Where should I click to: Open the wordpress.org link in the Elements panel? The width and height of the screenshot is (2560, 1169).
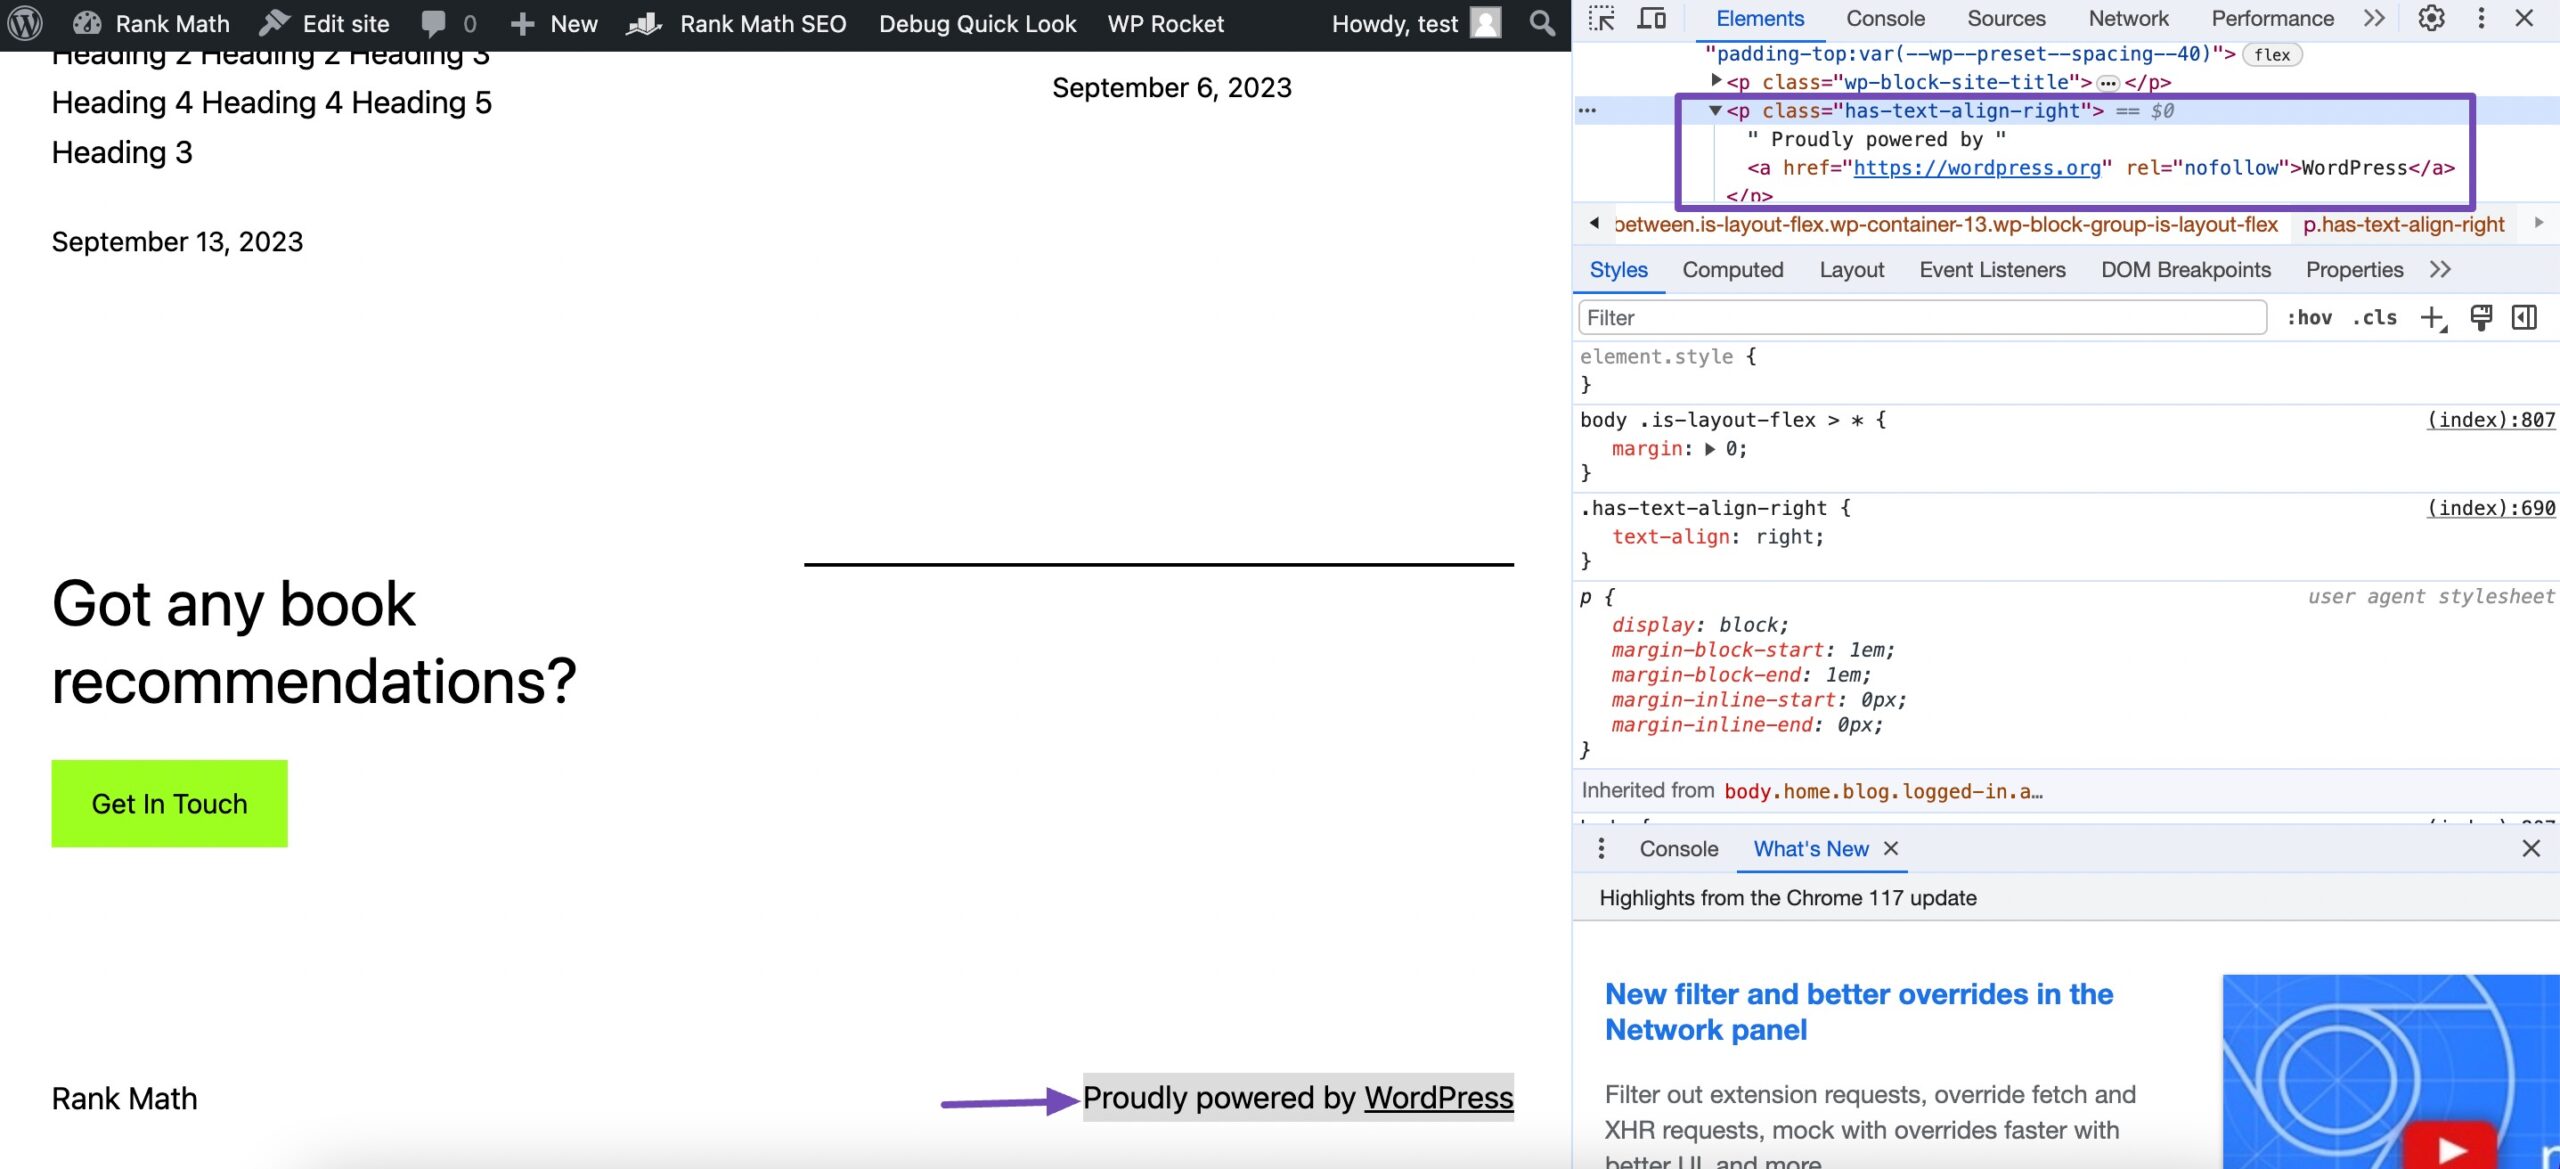click(1977, 168)
